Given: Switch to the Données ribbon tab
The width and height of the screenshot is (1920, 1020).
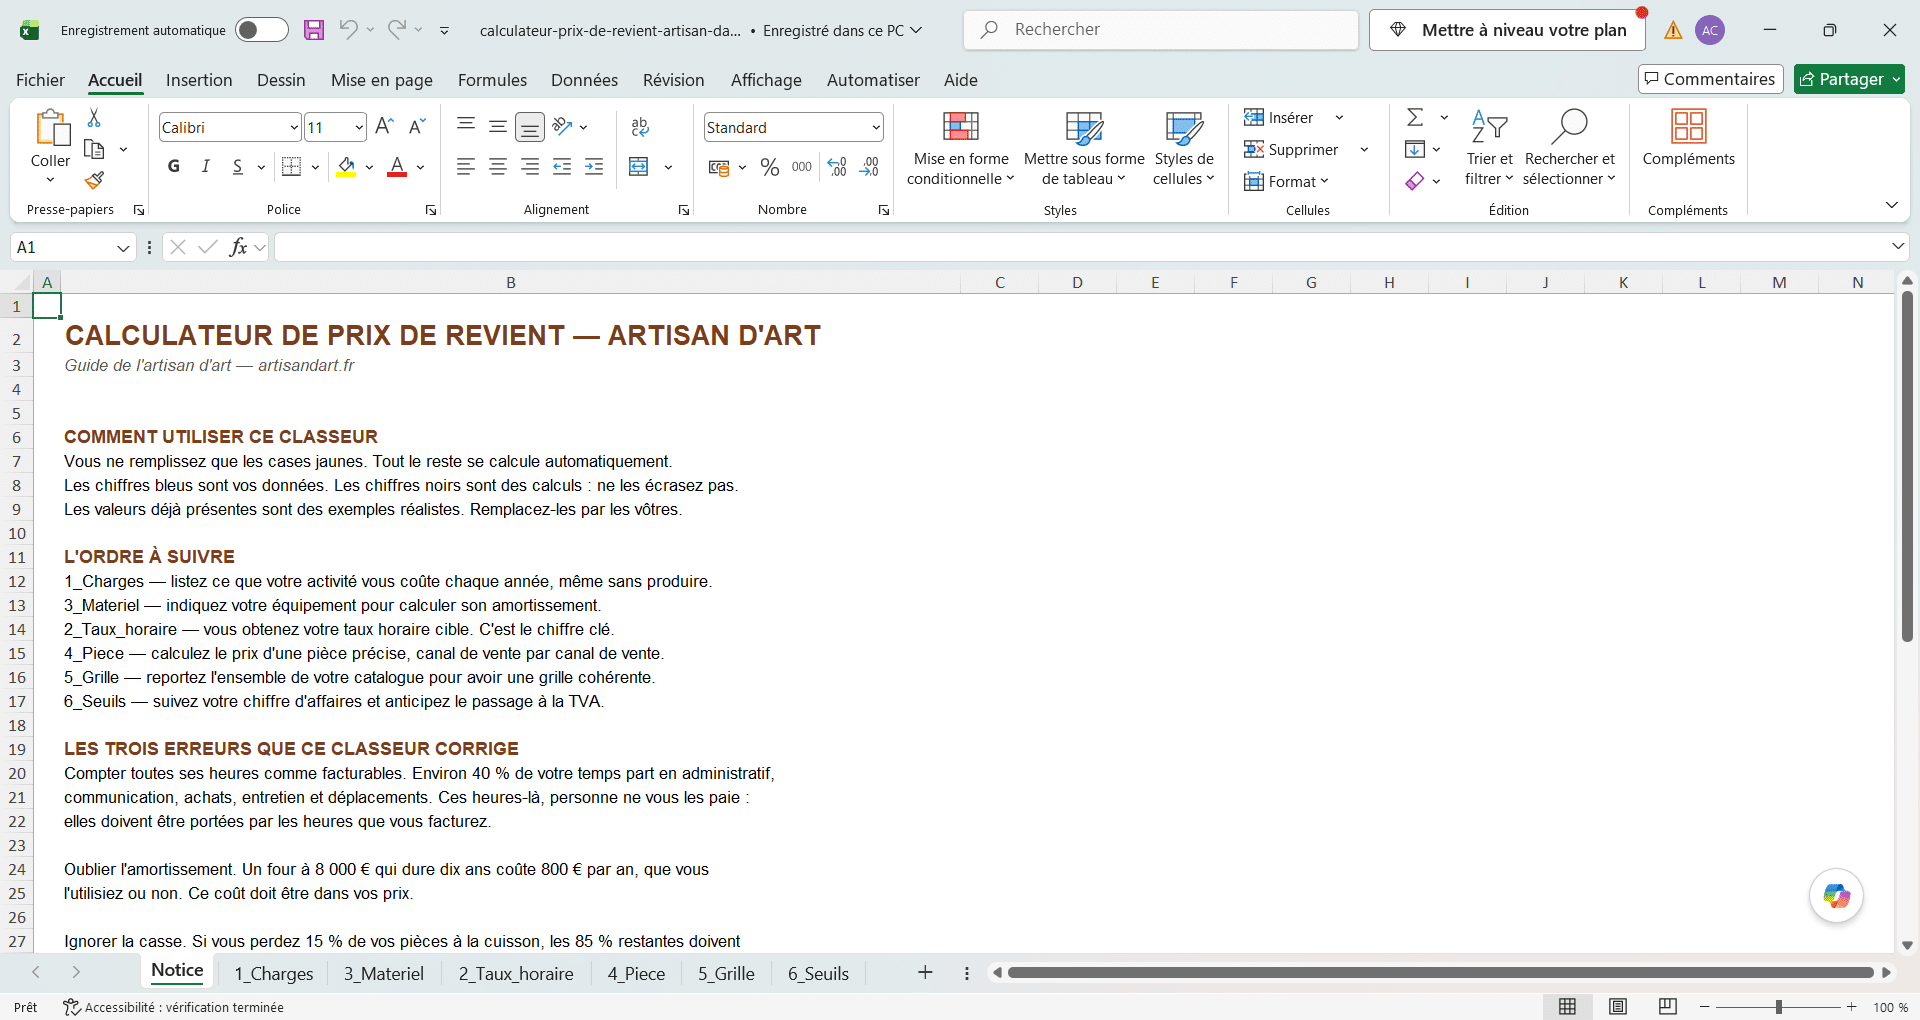Looking at the screenshot, I should 584,80.
